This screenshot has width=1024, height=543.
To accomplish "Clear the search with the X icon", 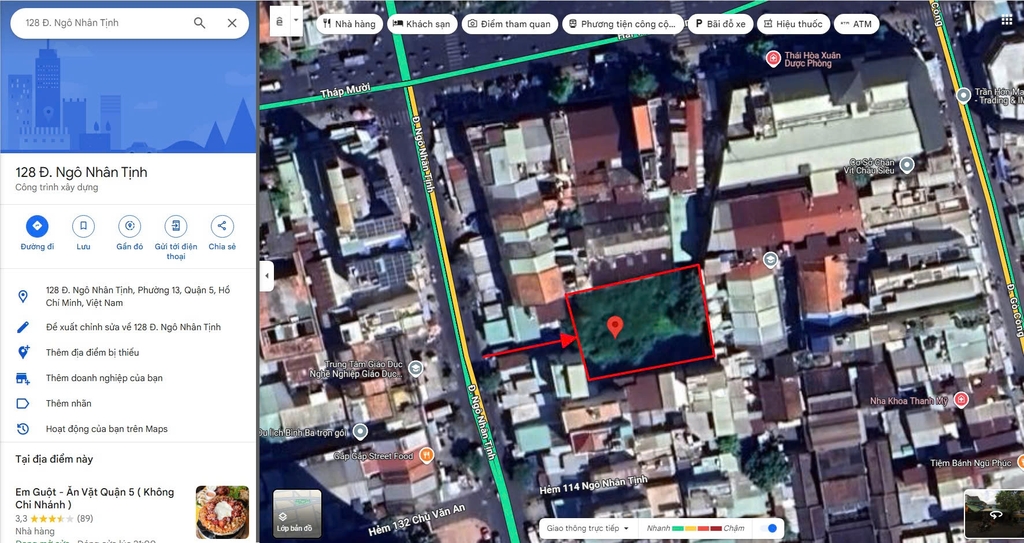I will click(232, 23).
